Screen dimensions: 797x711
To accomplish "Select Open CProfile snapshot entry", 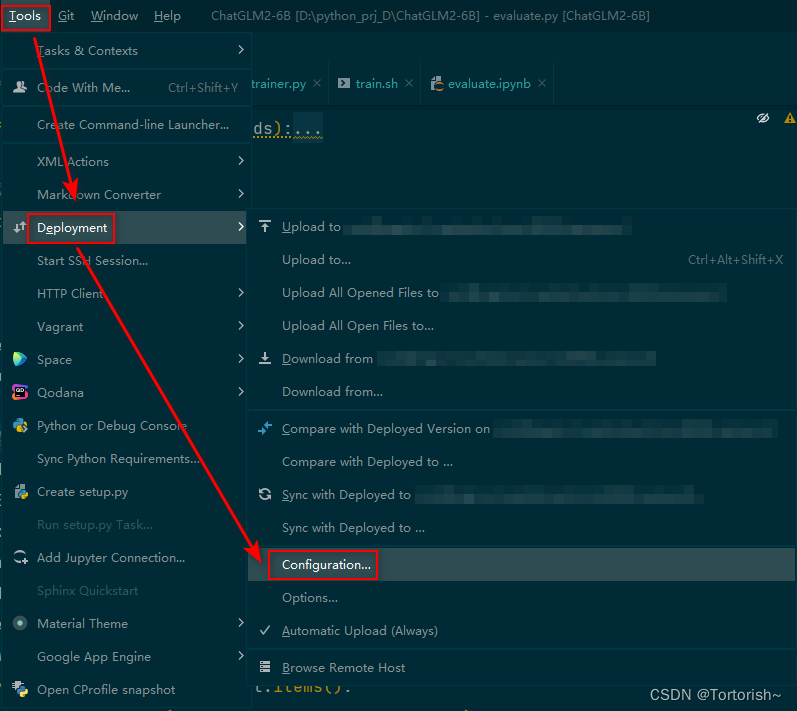I will point(126,689).
